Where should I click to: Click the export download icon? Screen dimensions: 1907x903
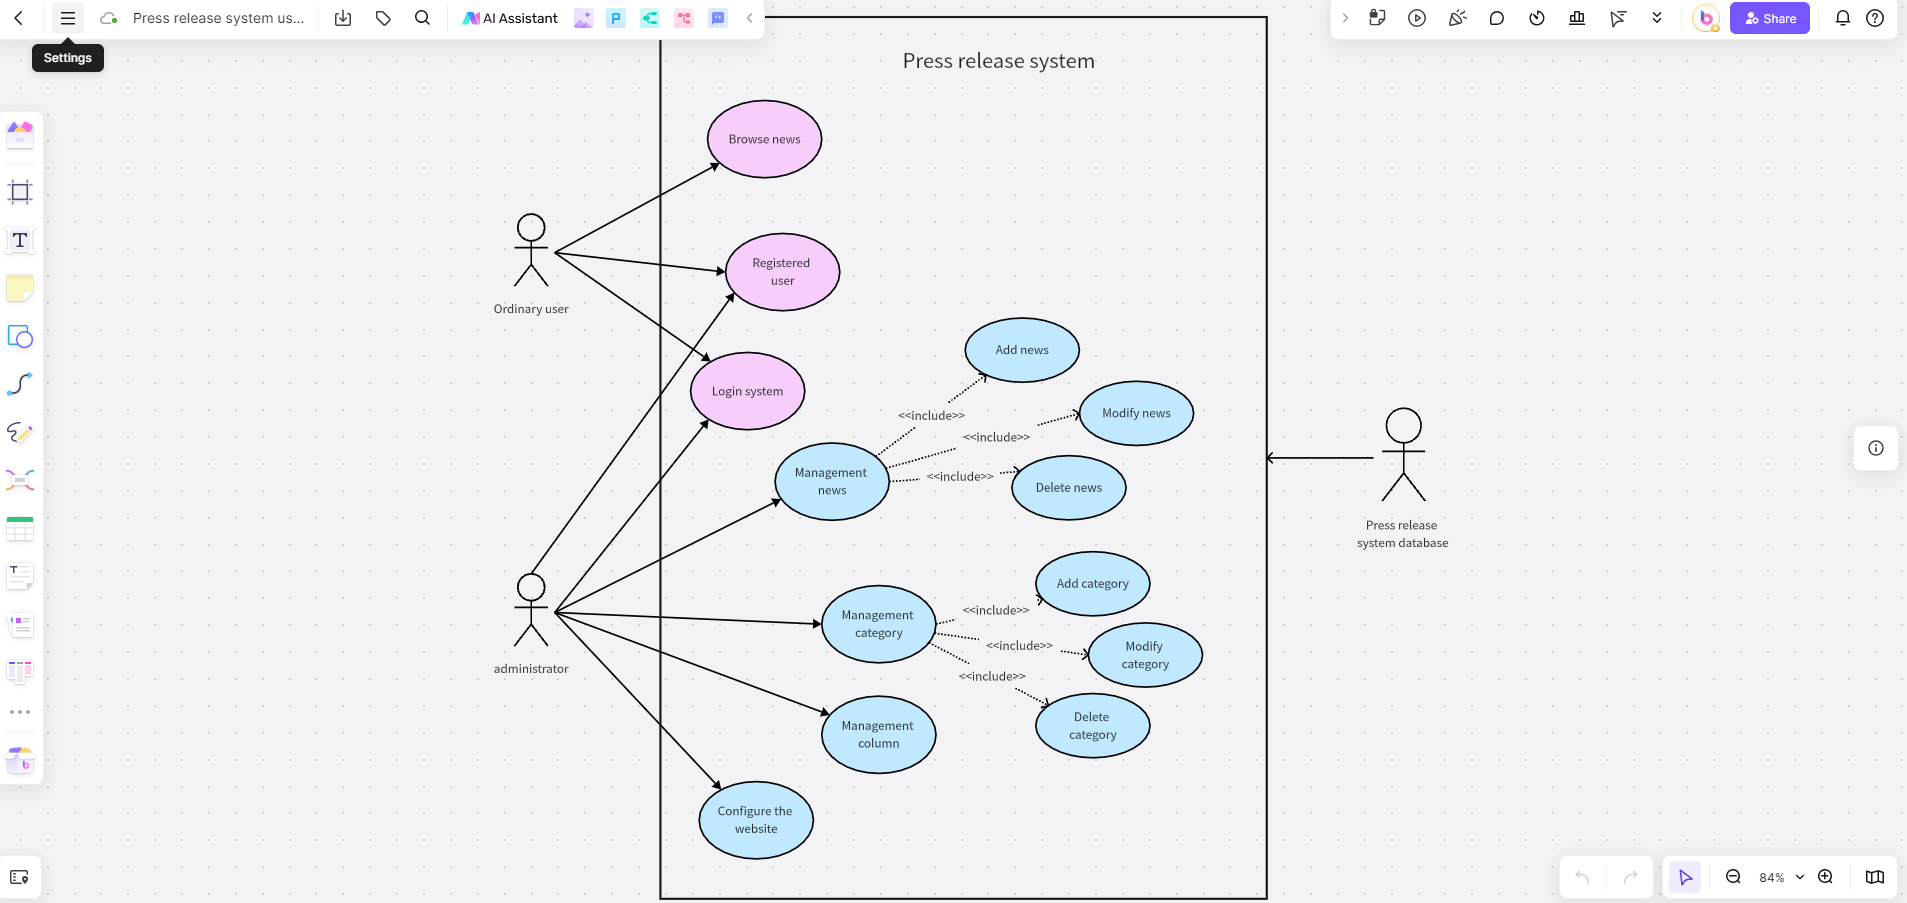pos(343,18)
